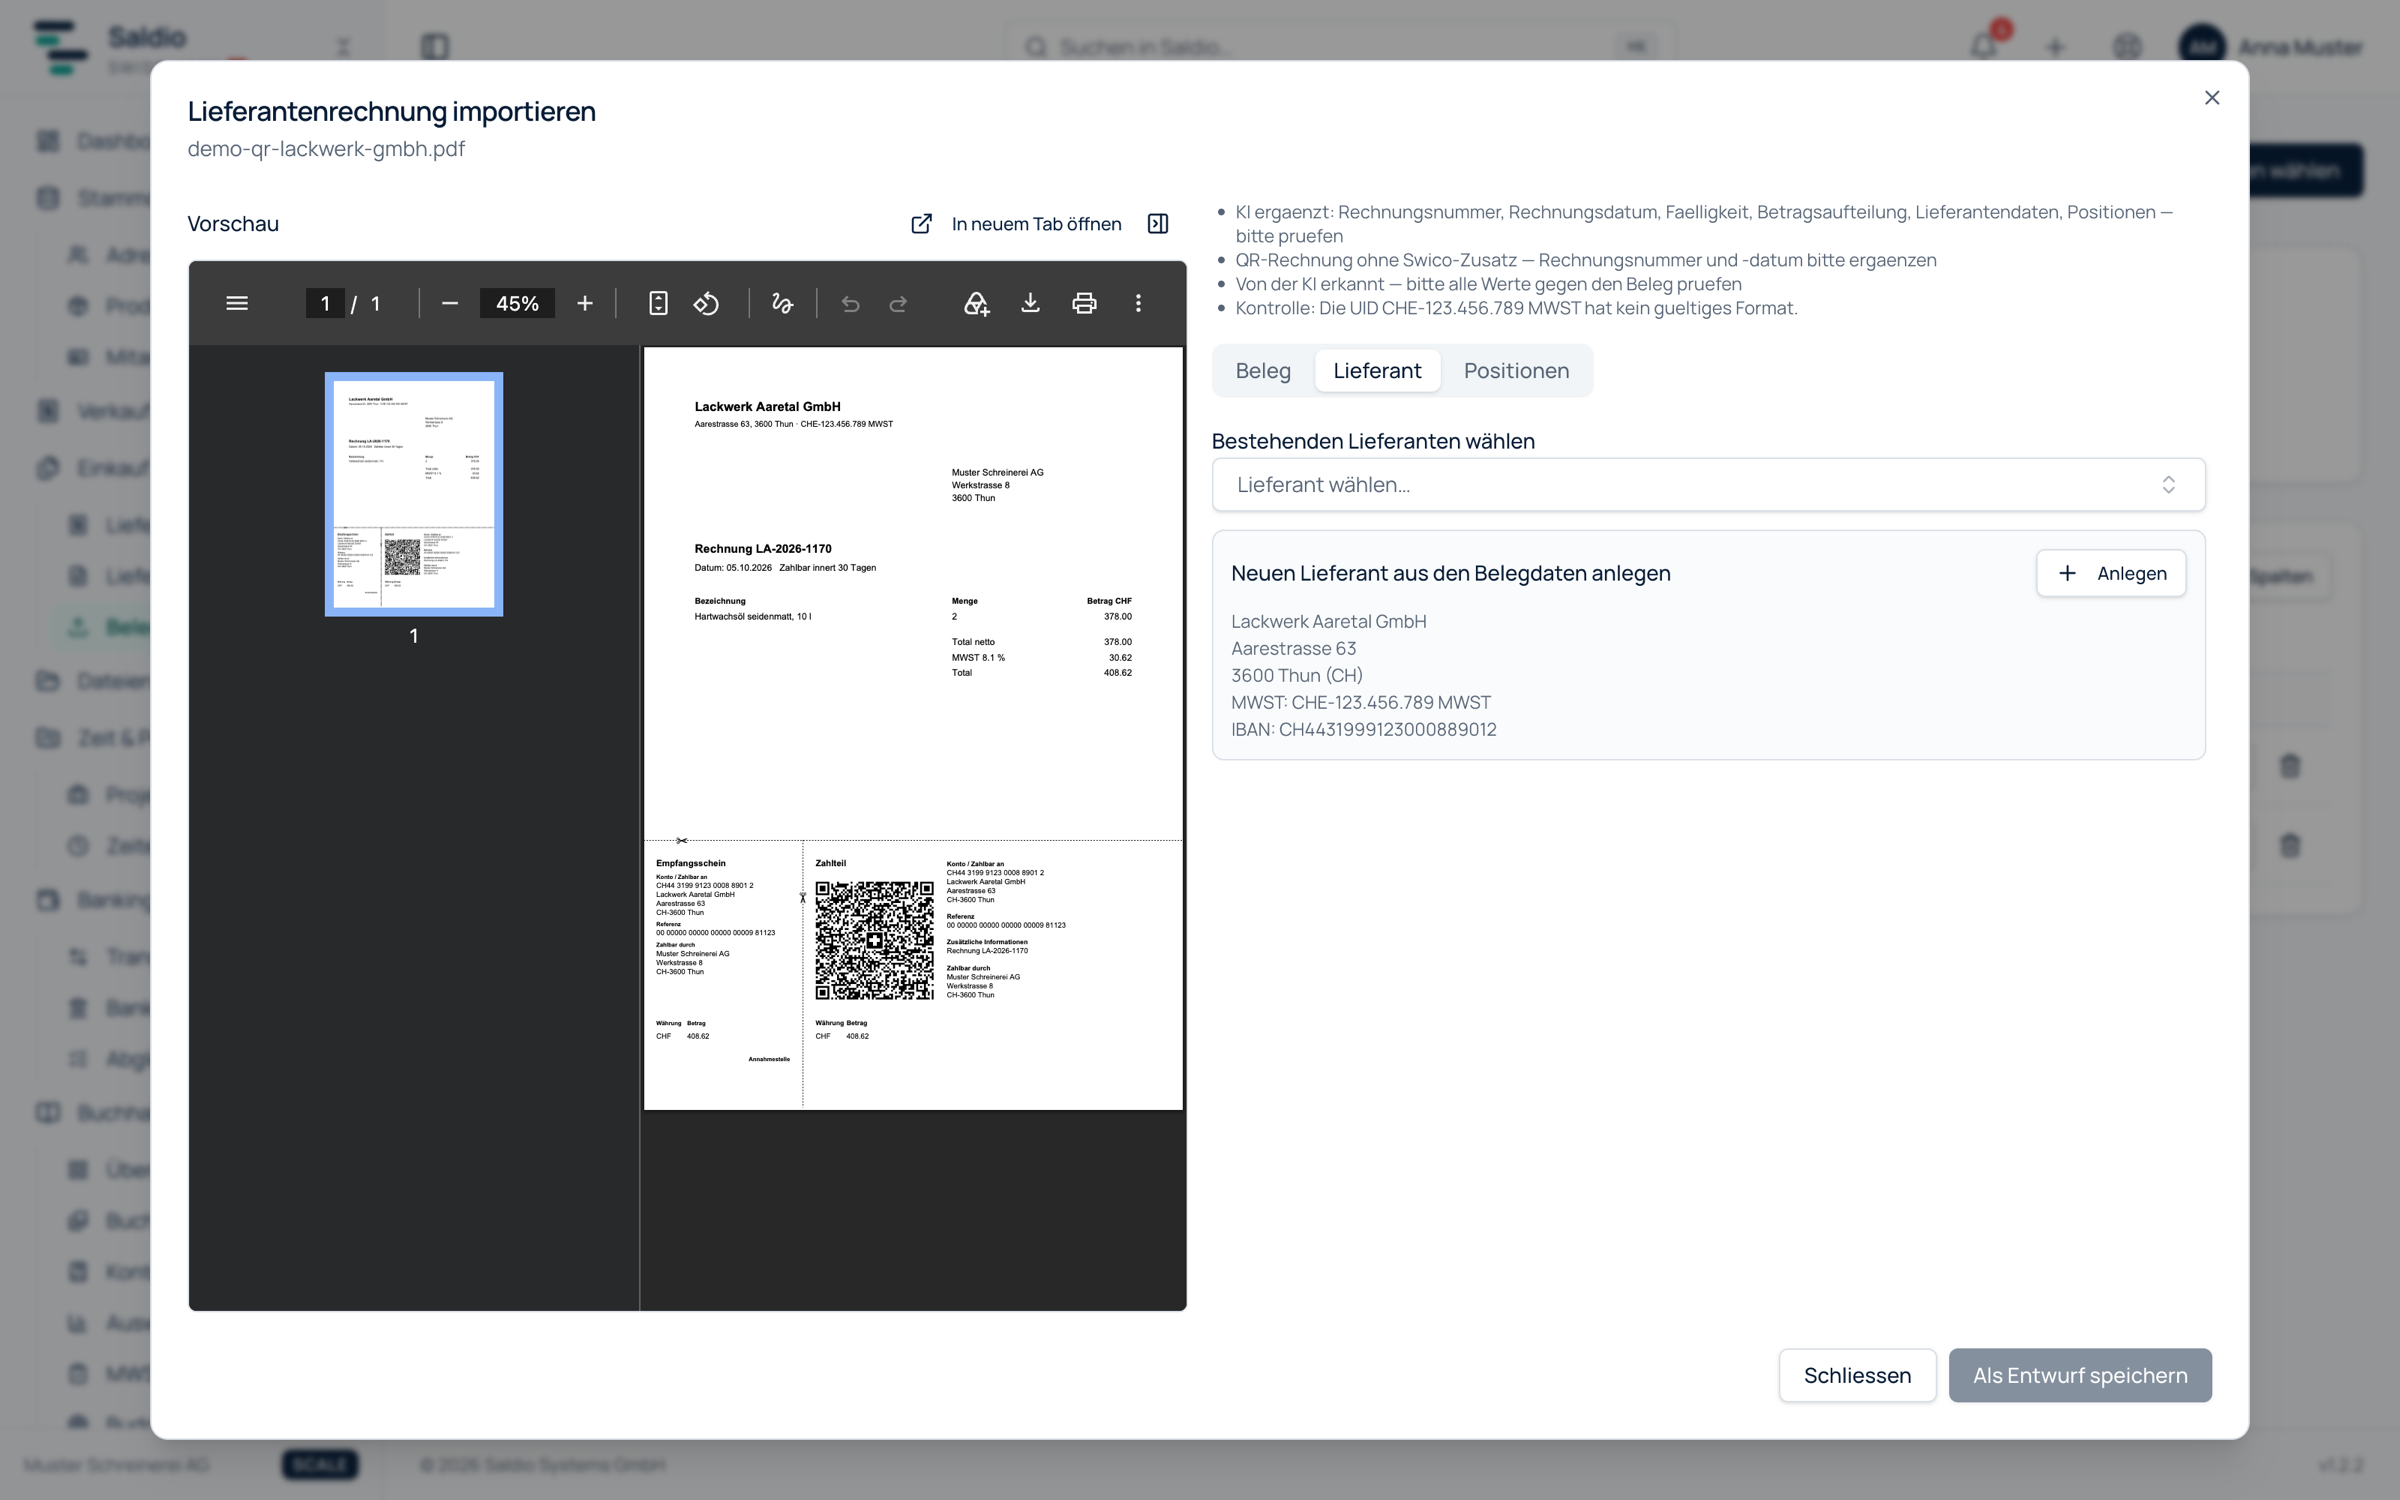Click the undo icon in PDF toolbar
Image resolution: width=2400 pixels, height=1500 pixels.
coord(850,303)
